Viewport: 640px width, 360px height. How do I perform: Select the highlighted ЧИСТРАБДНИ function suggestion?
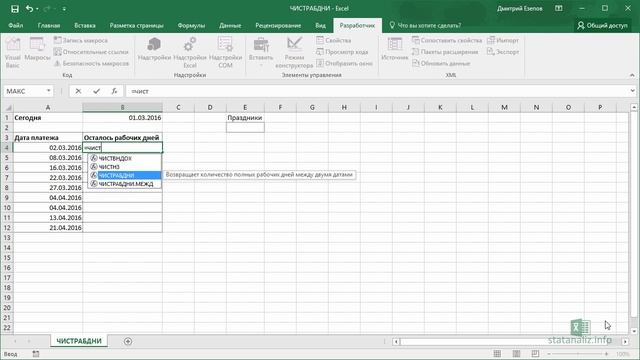point(125,175)
